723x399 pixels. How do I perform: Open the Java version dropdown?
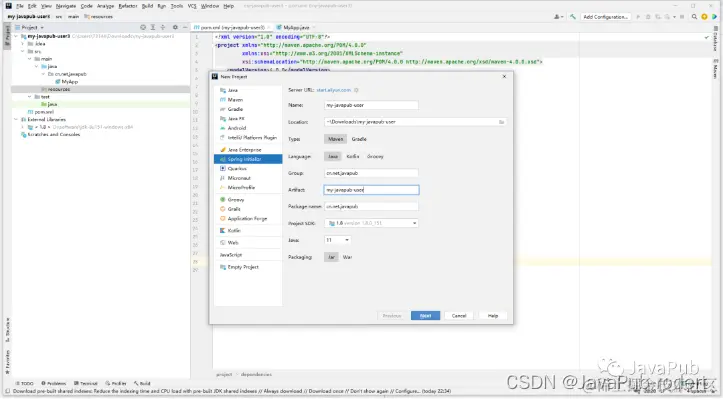point(338,240)
